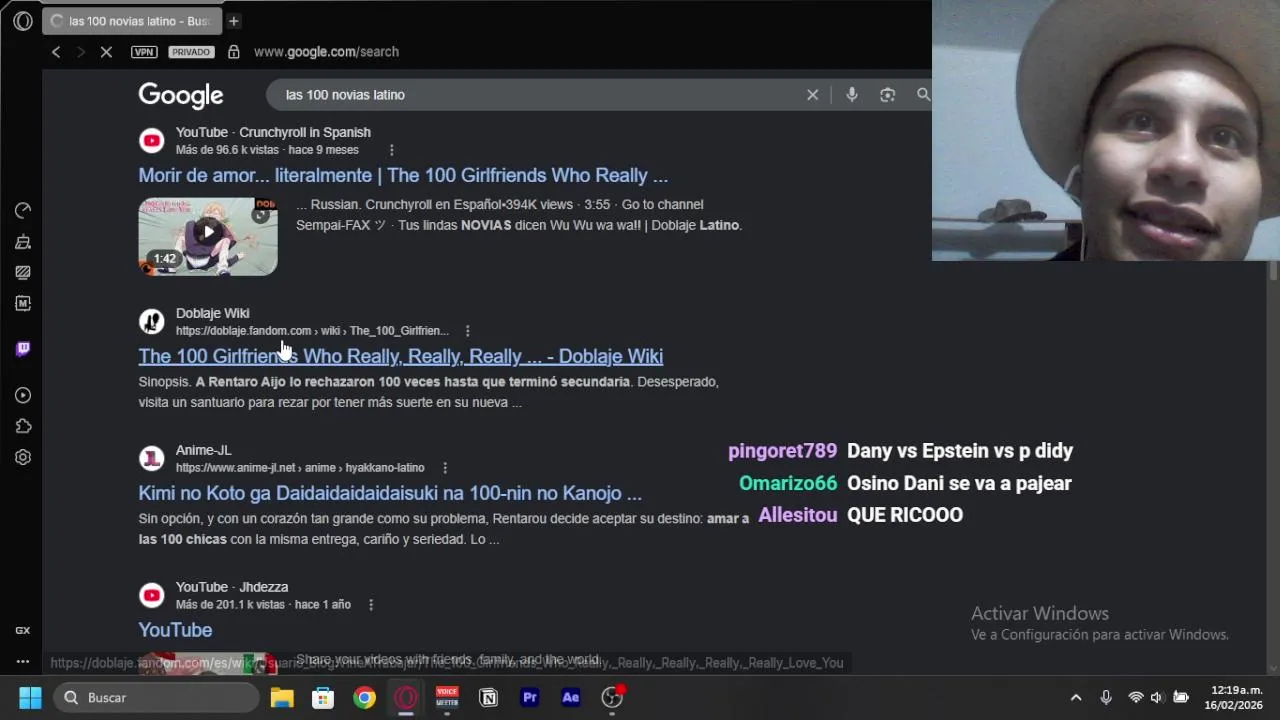1280x720 pixels.
Task: Open Adobe Premiere Pro from taskbar
Action: click(530, 698)
